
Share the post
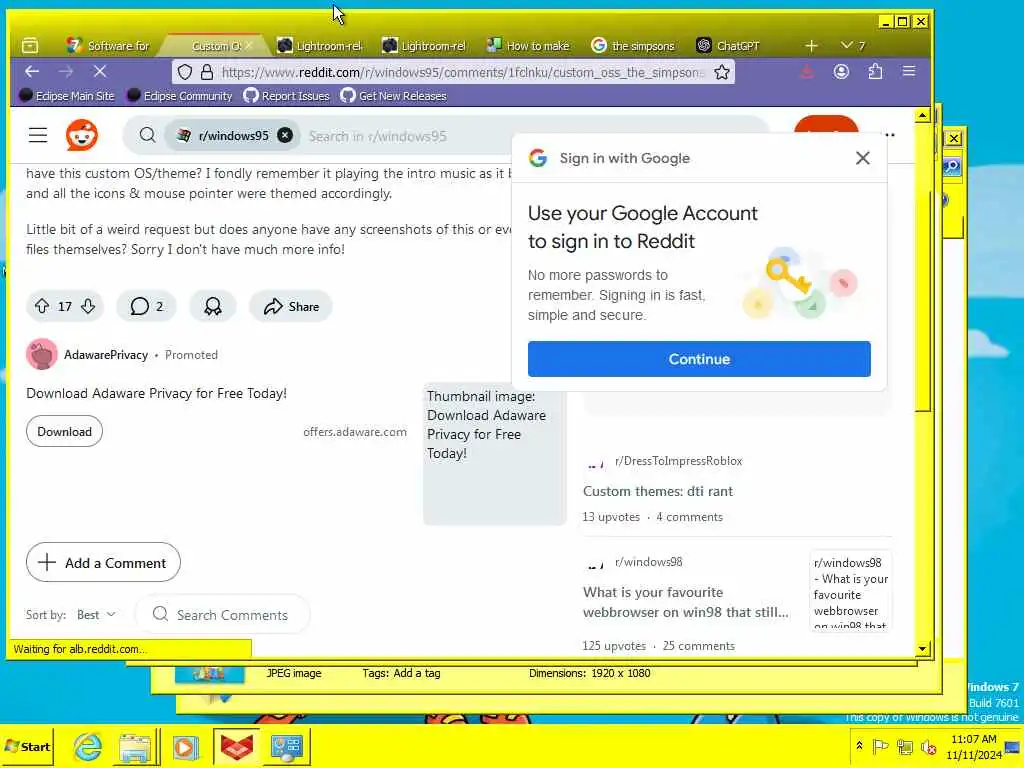[x=291, y=306]
